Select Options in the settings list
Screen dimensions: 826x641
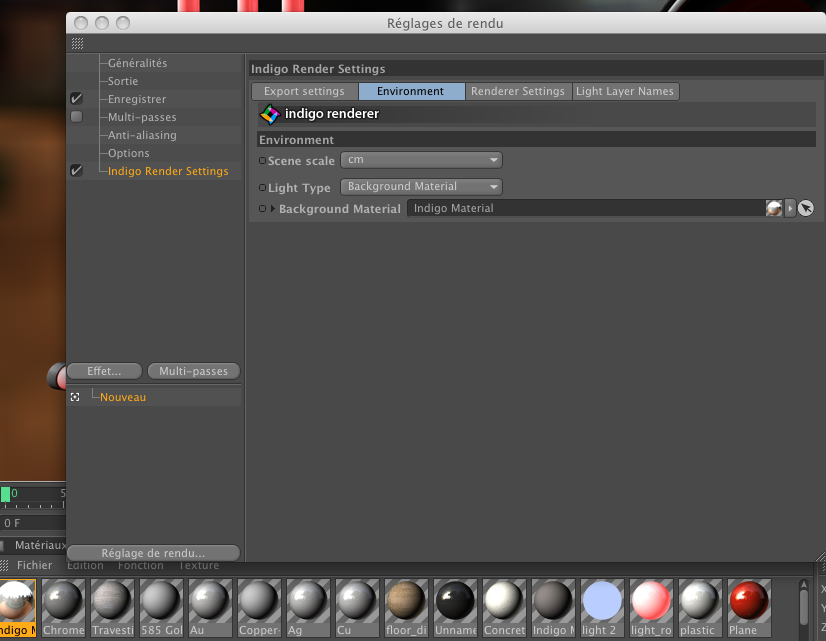coord(129,153)
